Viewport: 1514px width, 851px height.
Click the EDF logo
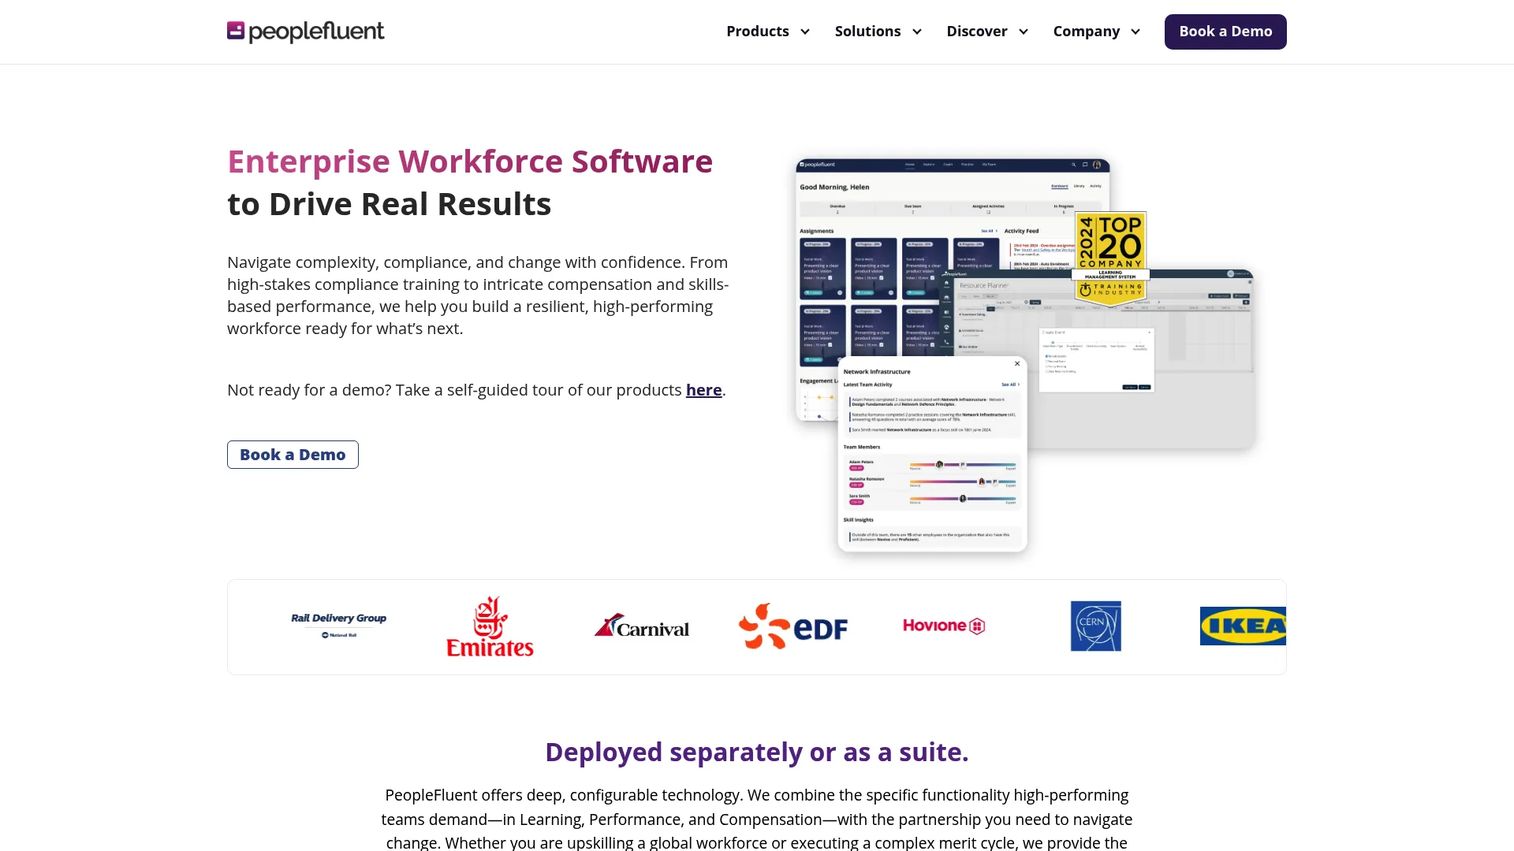[793, 627]
